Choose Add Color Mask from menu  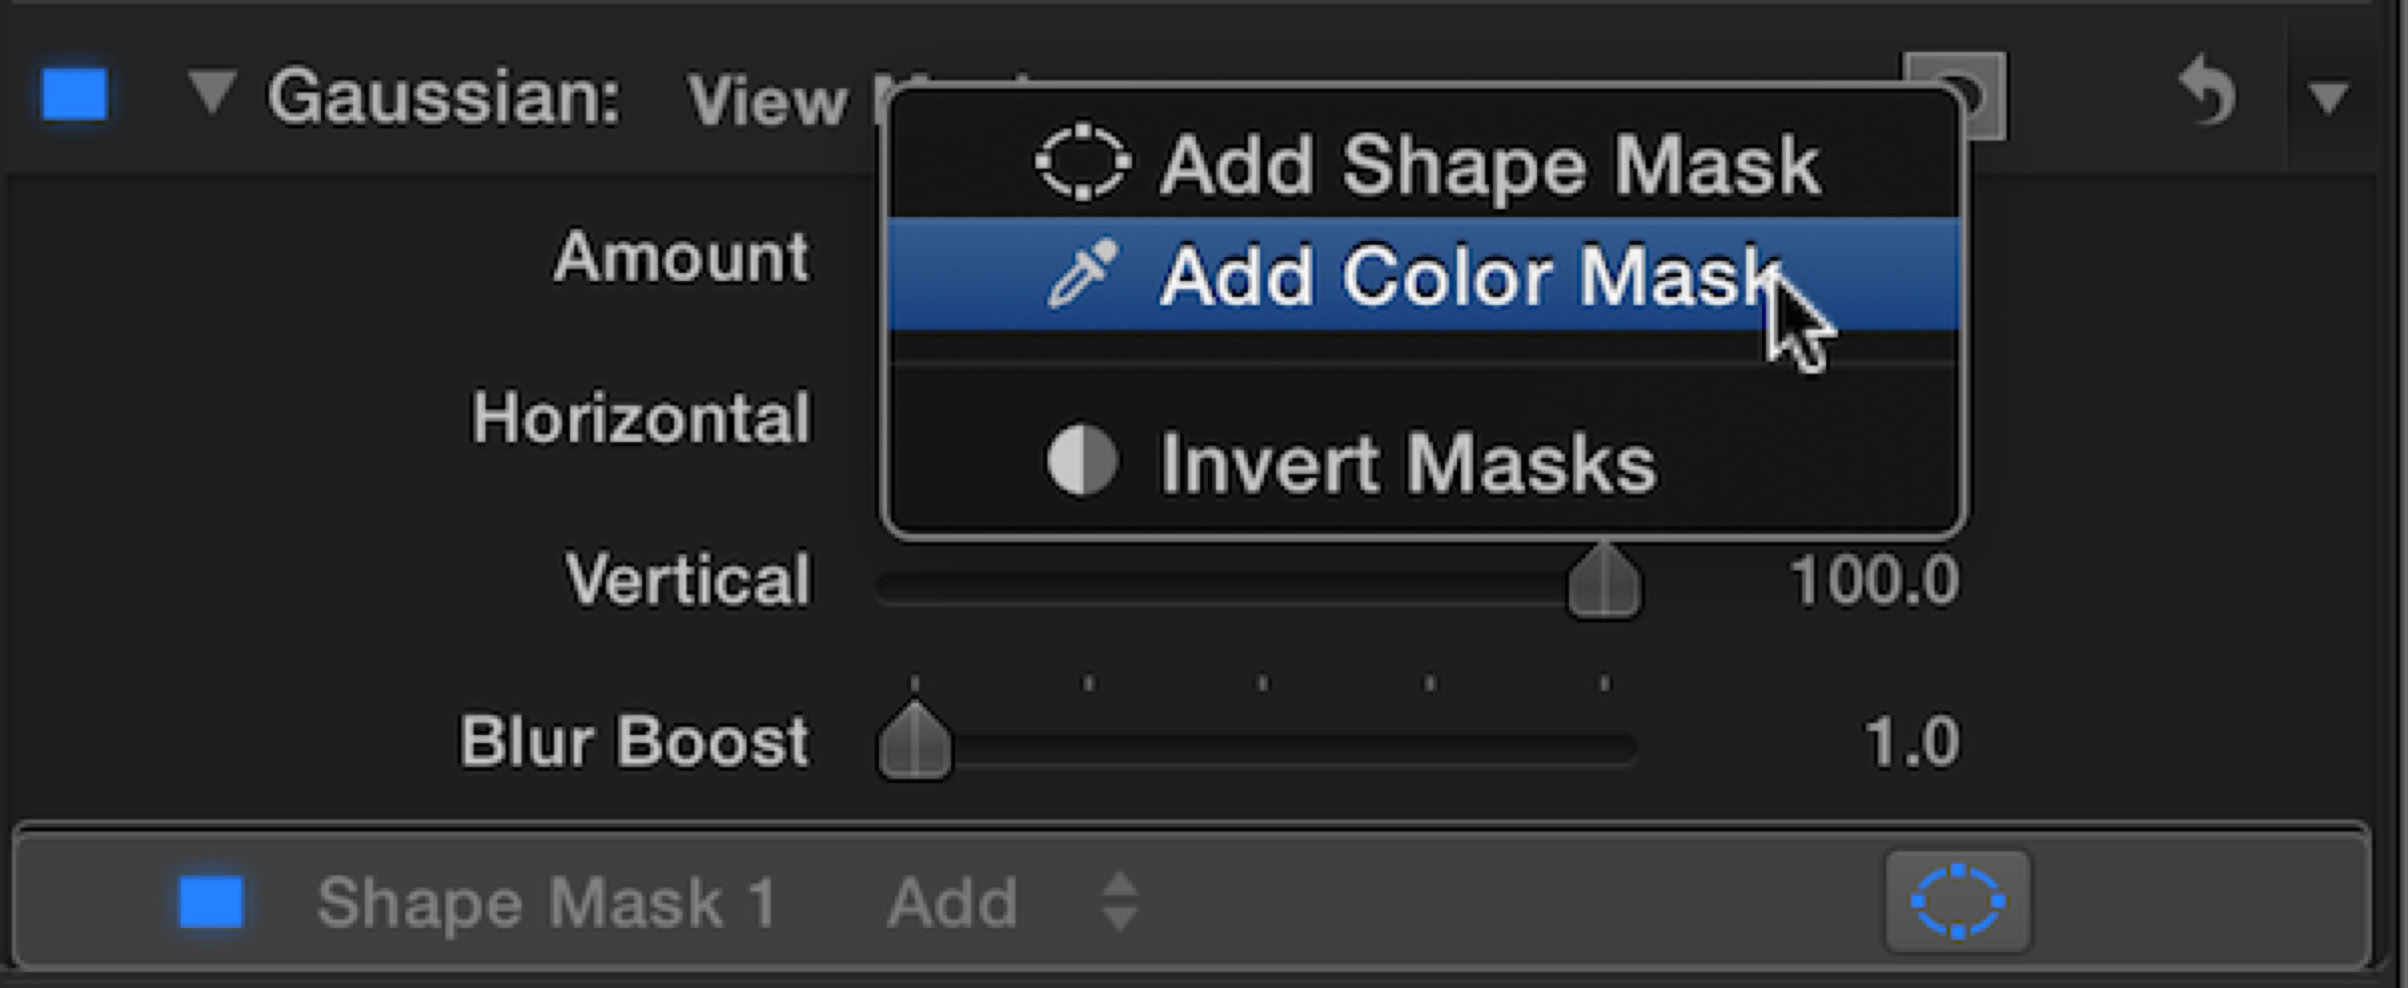(1460, 276)
